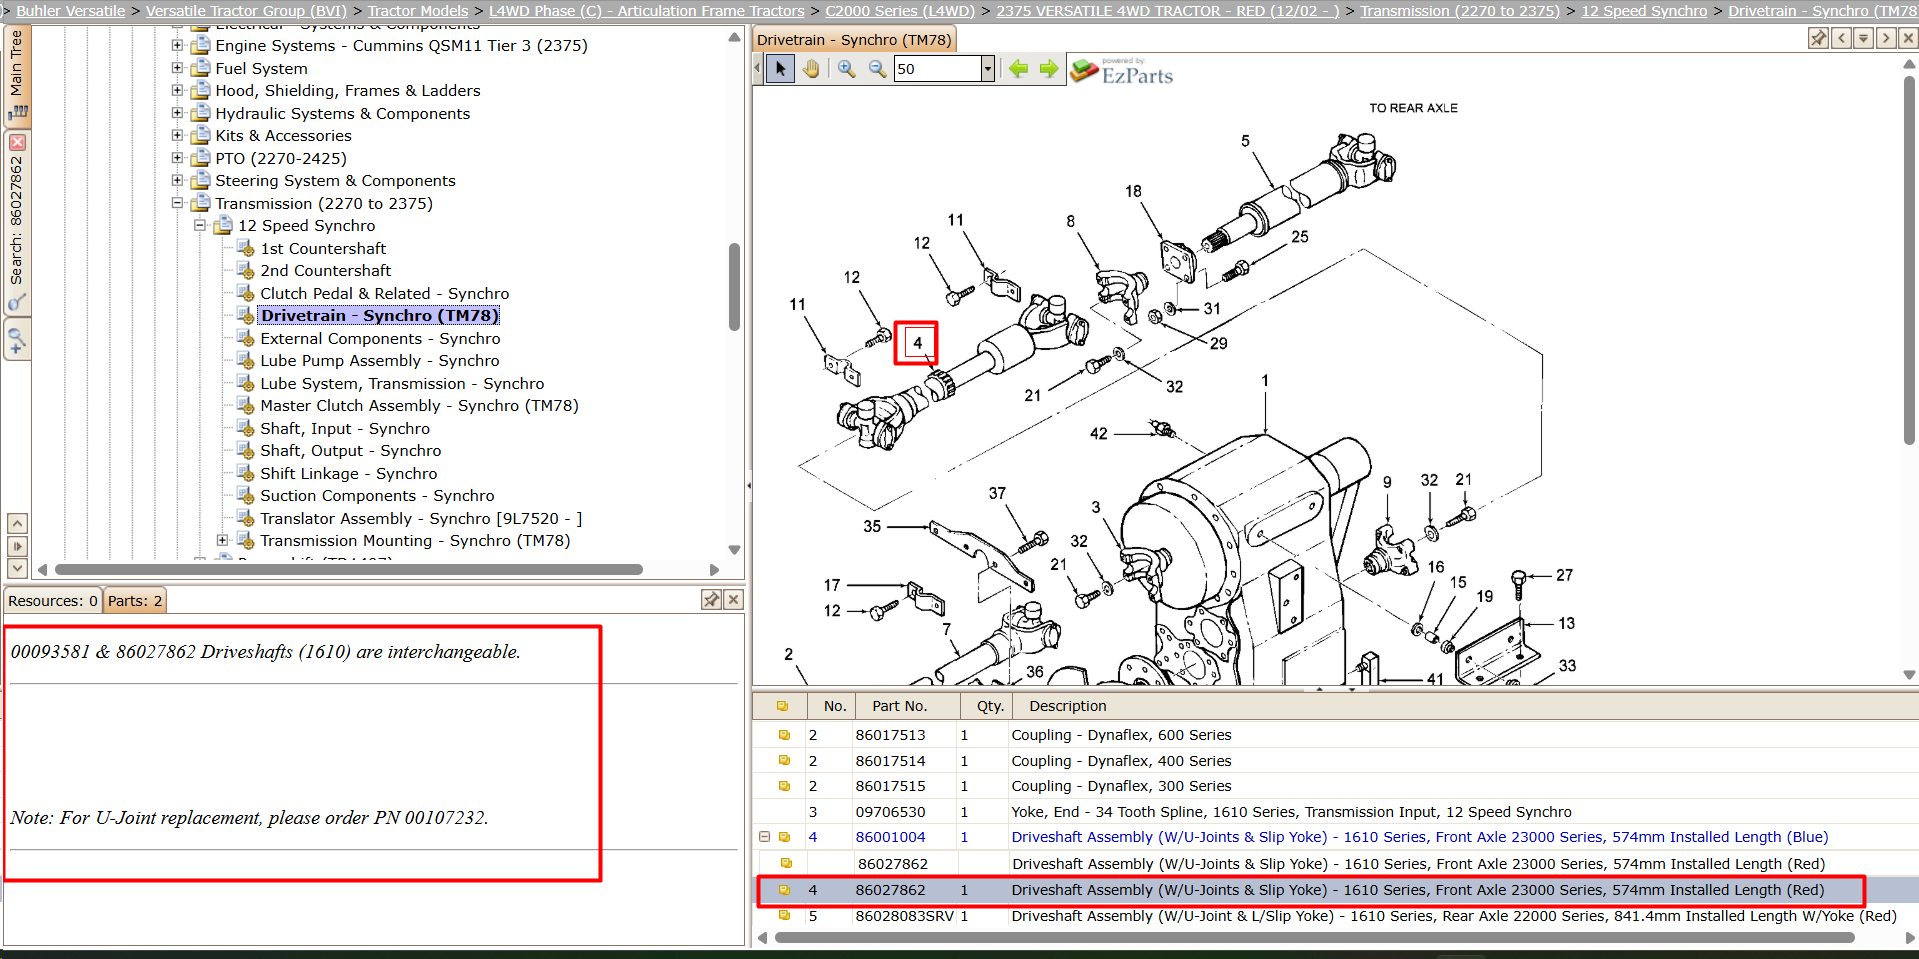Viewport: 1919px width, 959px height.
Task: Click the tree panel horizontal scrollbar
Action: click(349, 570)
